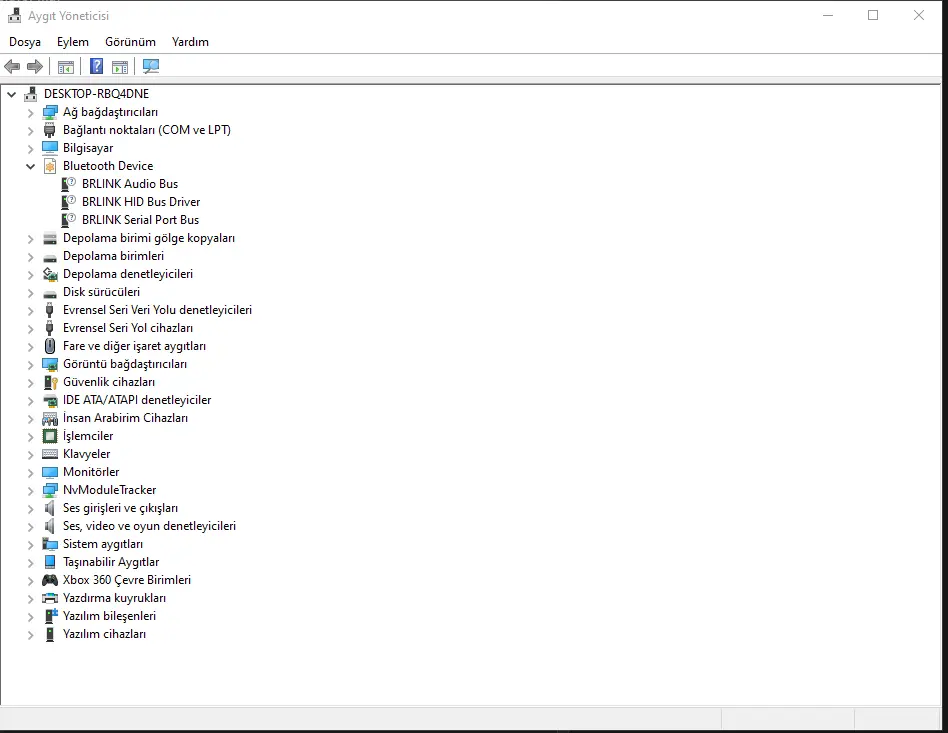This screenshot has width=948, height=733.
Task: Close the Aygıt Yöneticisi window
Action: pyautogui.click(x=919, y=16)
